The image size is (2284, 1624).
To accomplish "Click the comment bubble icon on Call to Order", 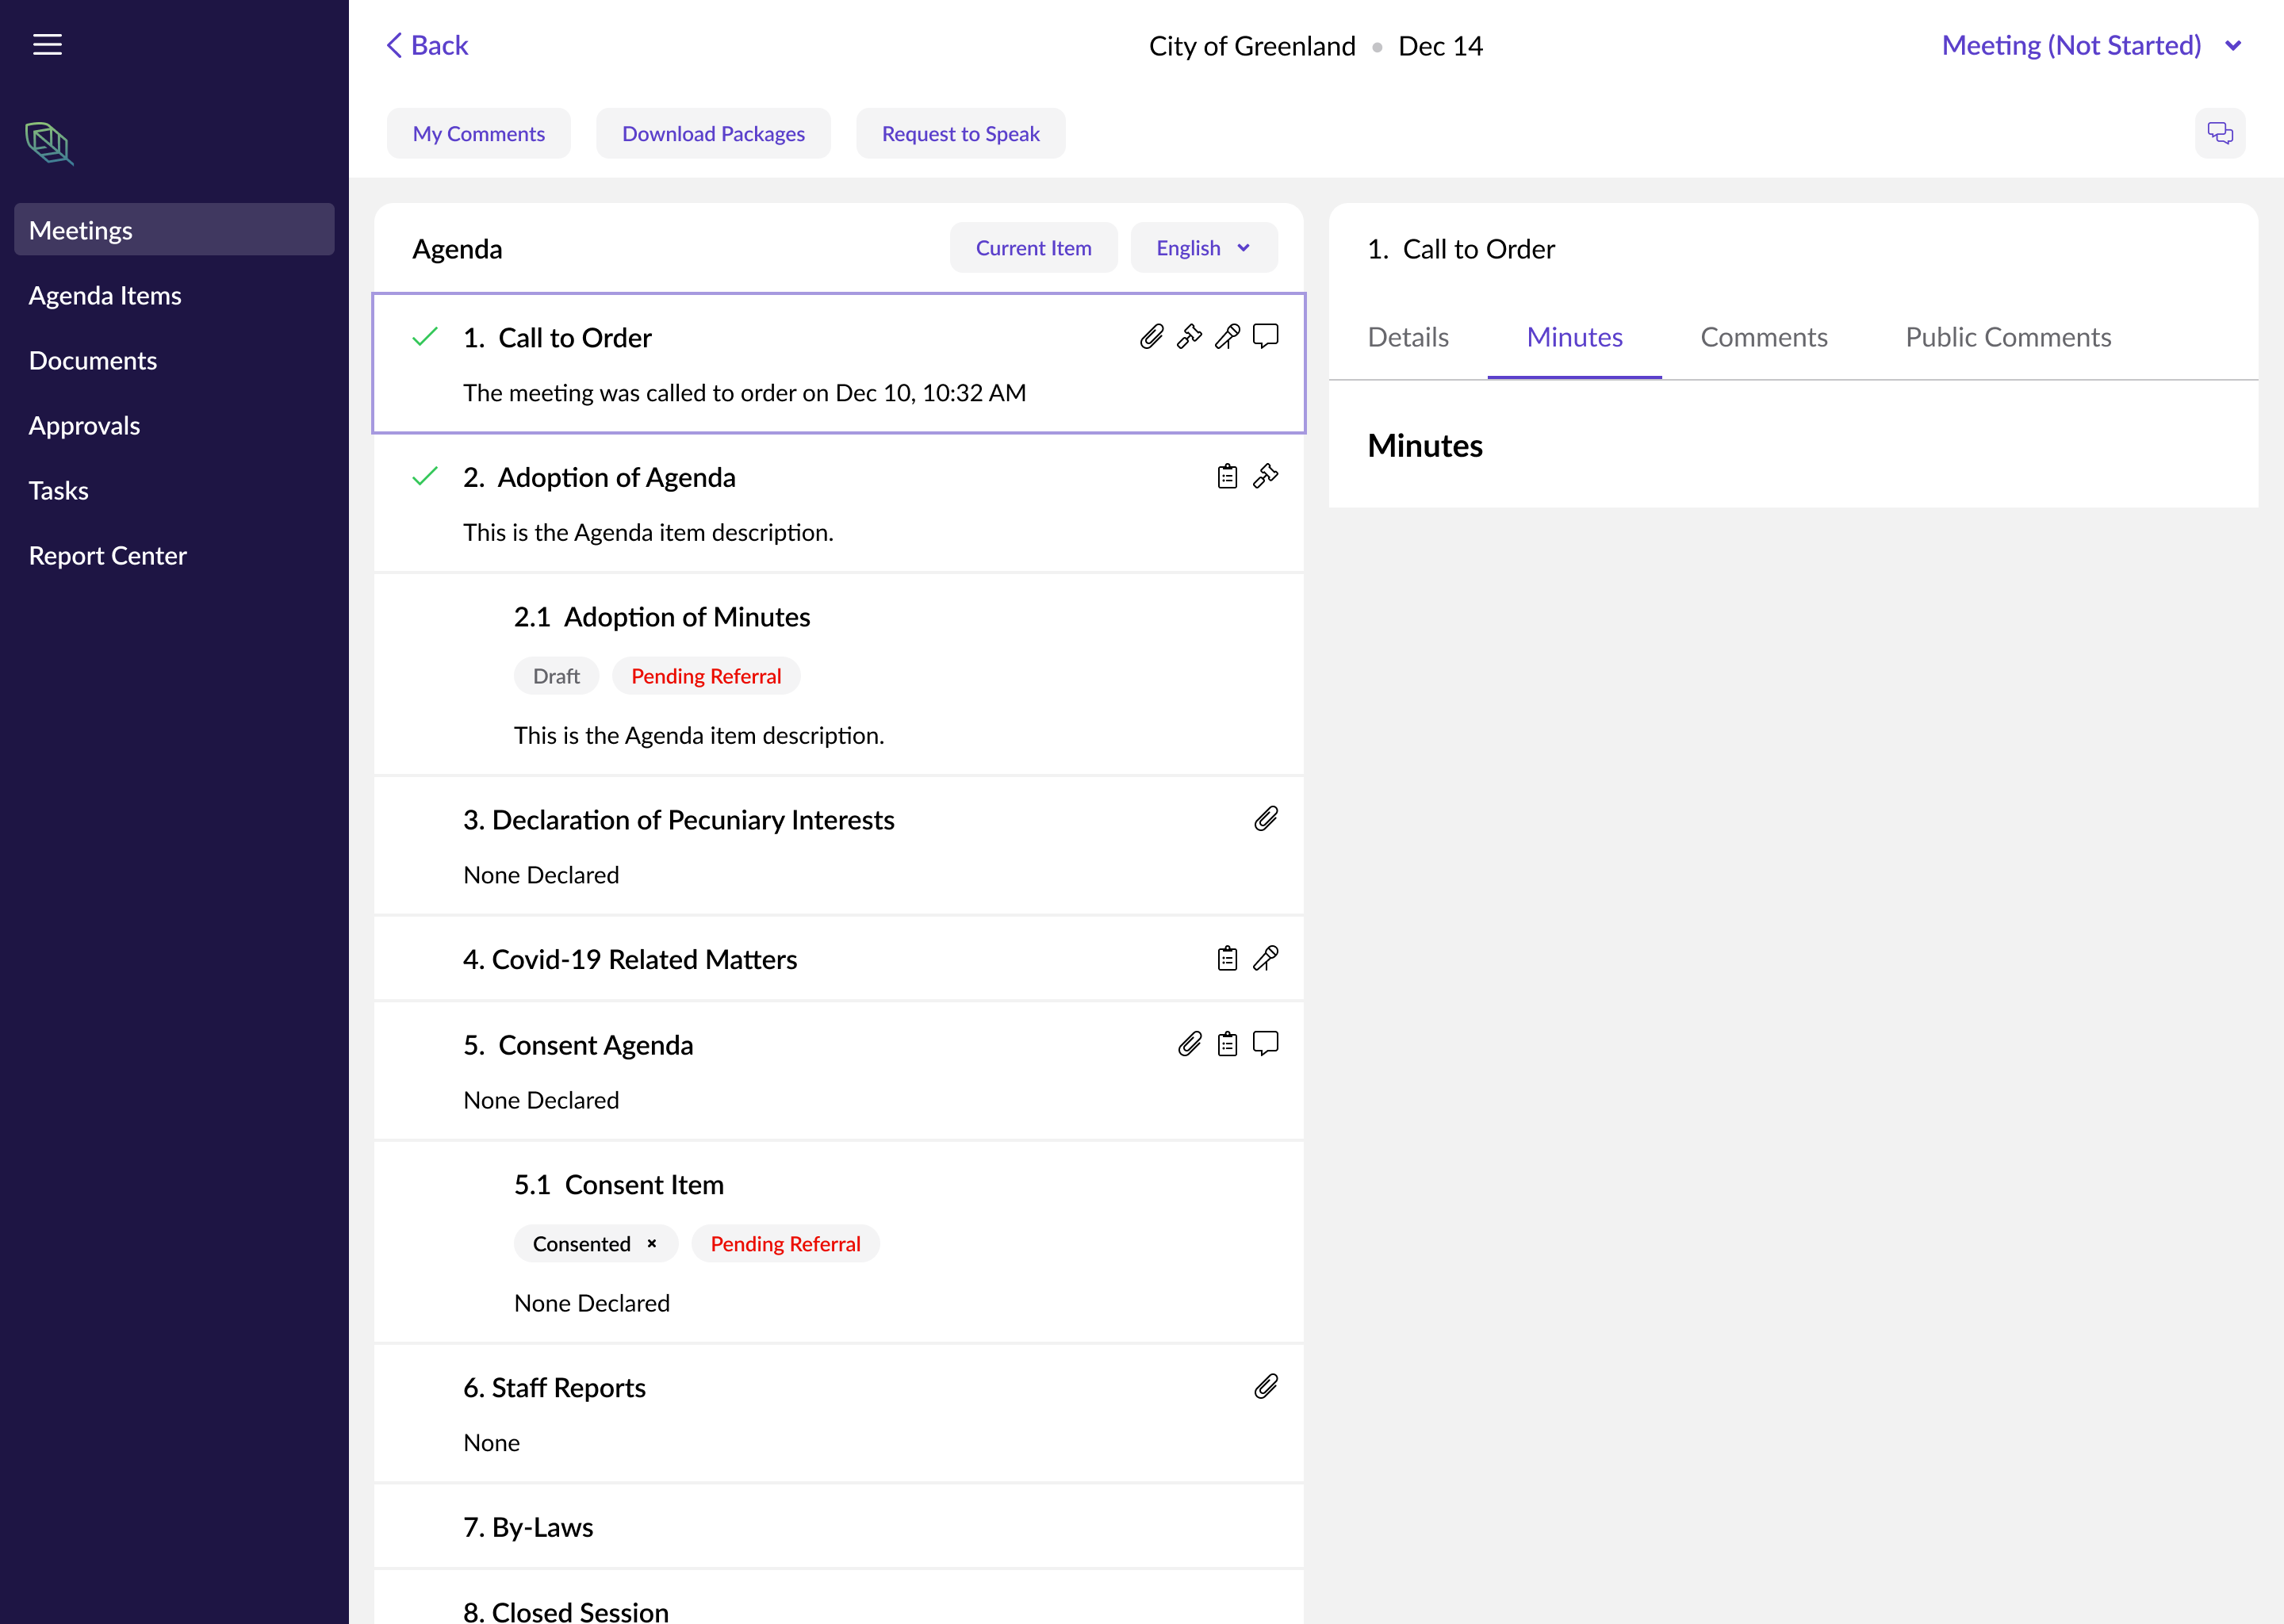I will tap(1266, 337).
